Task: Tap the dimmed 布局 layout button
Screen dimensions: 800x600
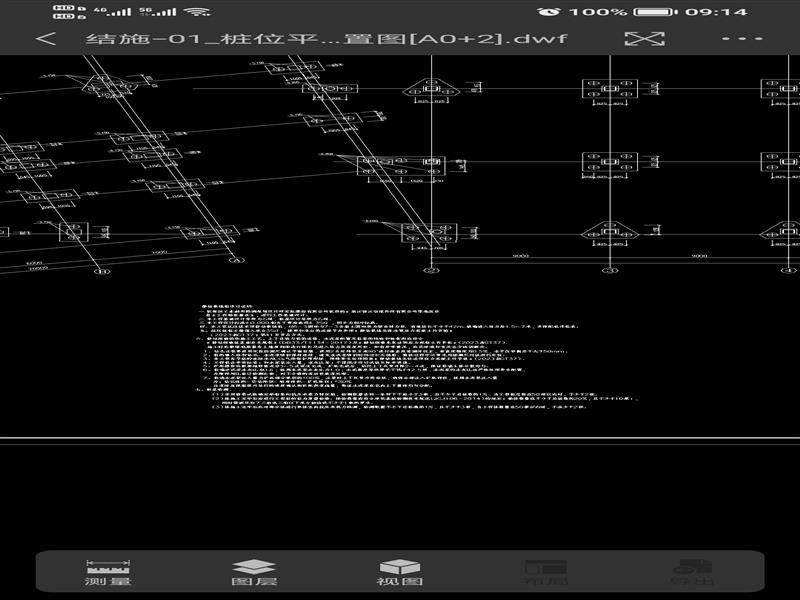Action: (545, 572)
